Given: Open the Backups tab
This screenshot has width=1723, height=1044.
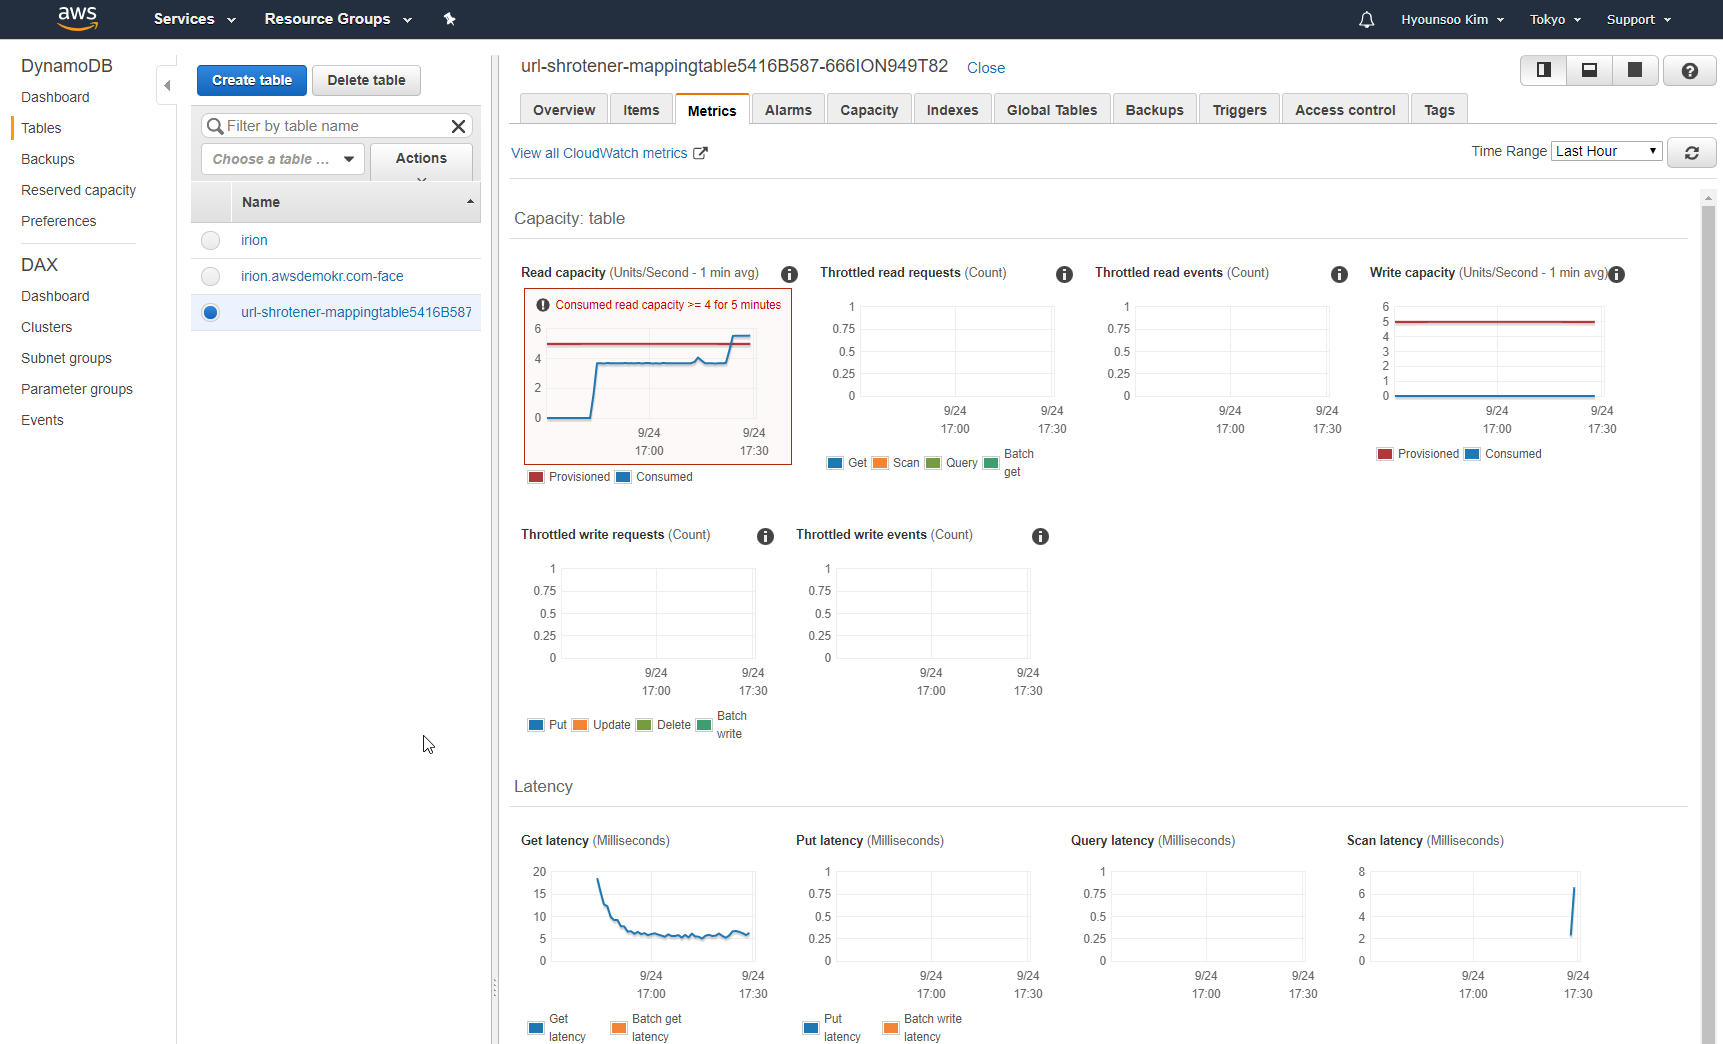Looking at the screenshot, I should (1154, 110).
